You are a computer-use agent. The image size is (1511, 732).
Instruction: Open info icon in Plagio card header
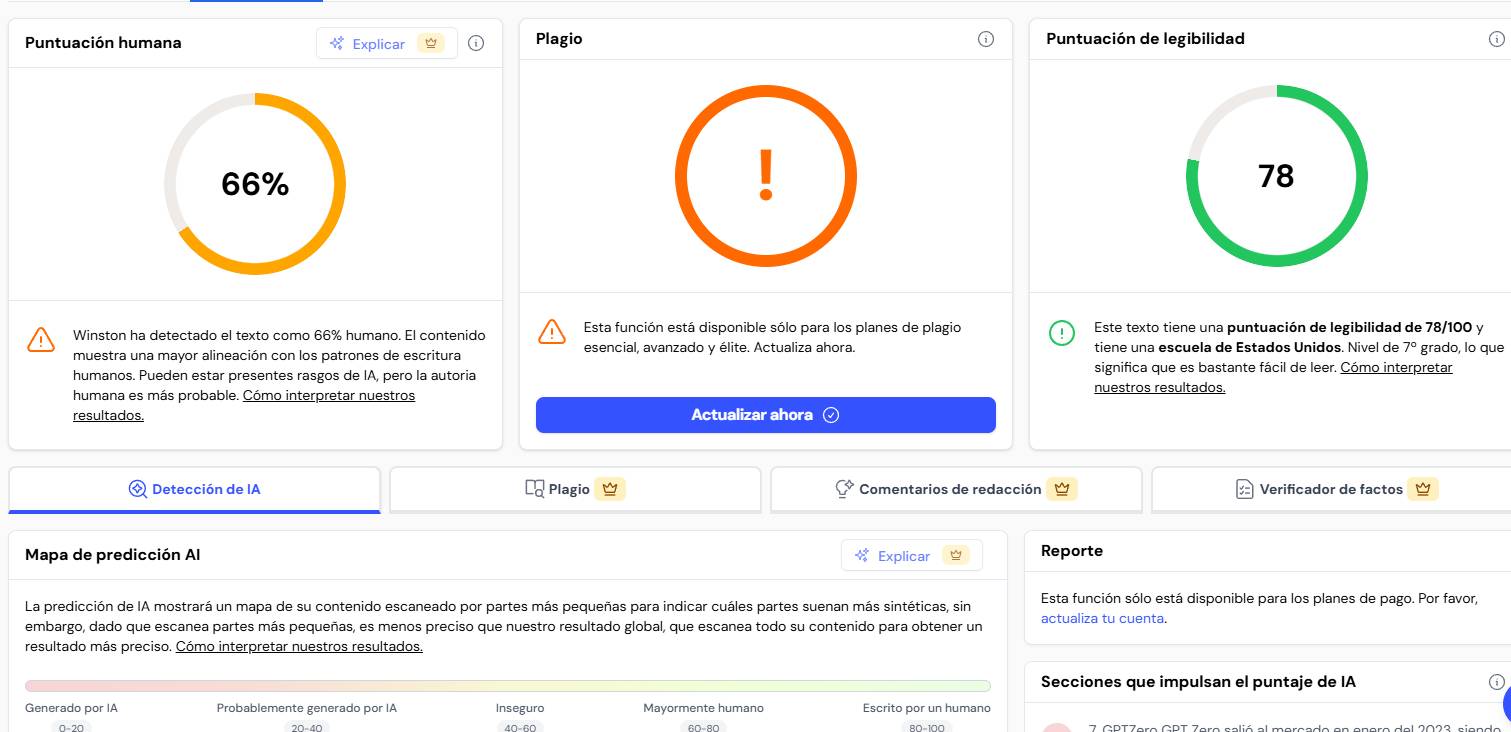pyautogui.click(x=986, y=39)
